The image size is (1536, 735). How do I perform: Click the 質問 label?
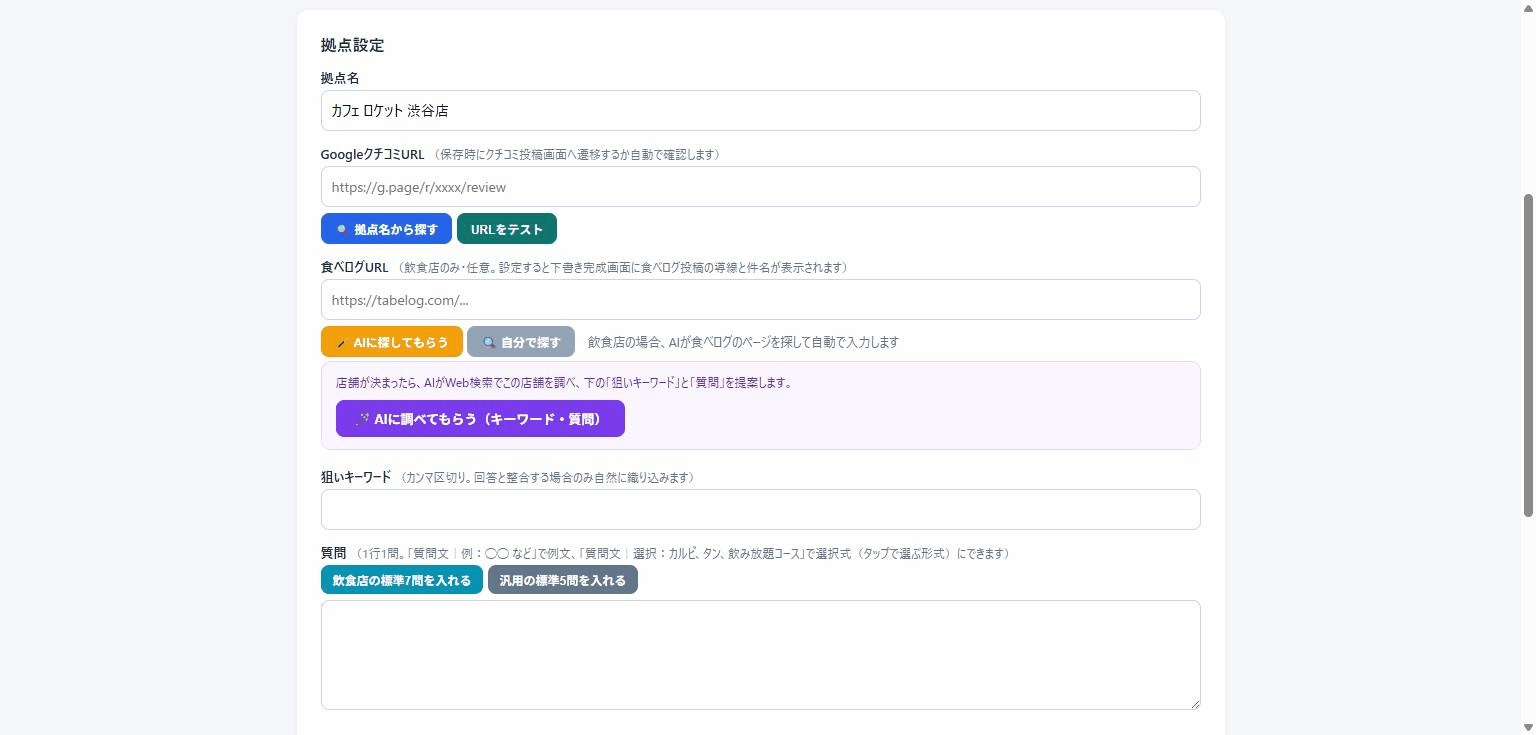point(333,553)
